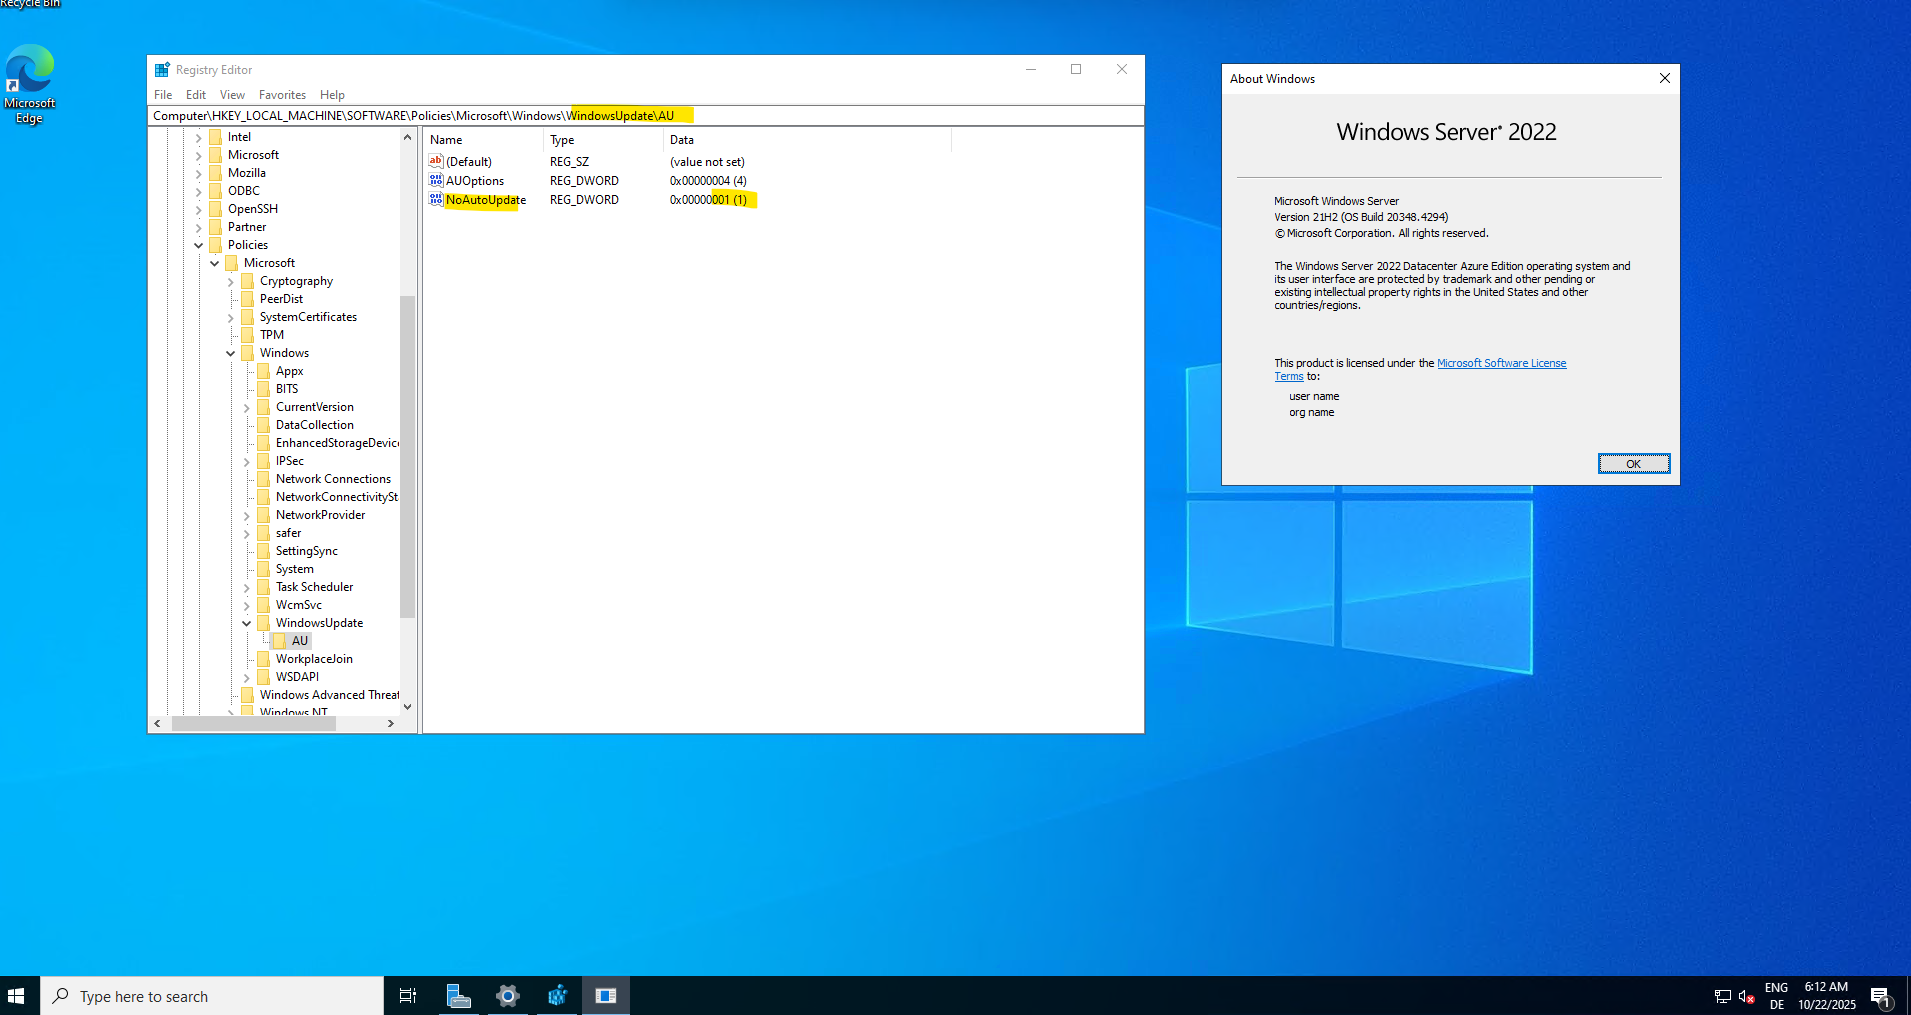Expand the CurrentVersion registry key
The height and width of the screenshot is (1015, 1911).
coord(247,408)
